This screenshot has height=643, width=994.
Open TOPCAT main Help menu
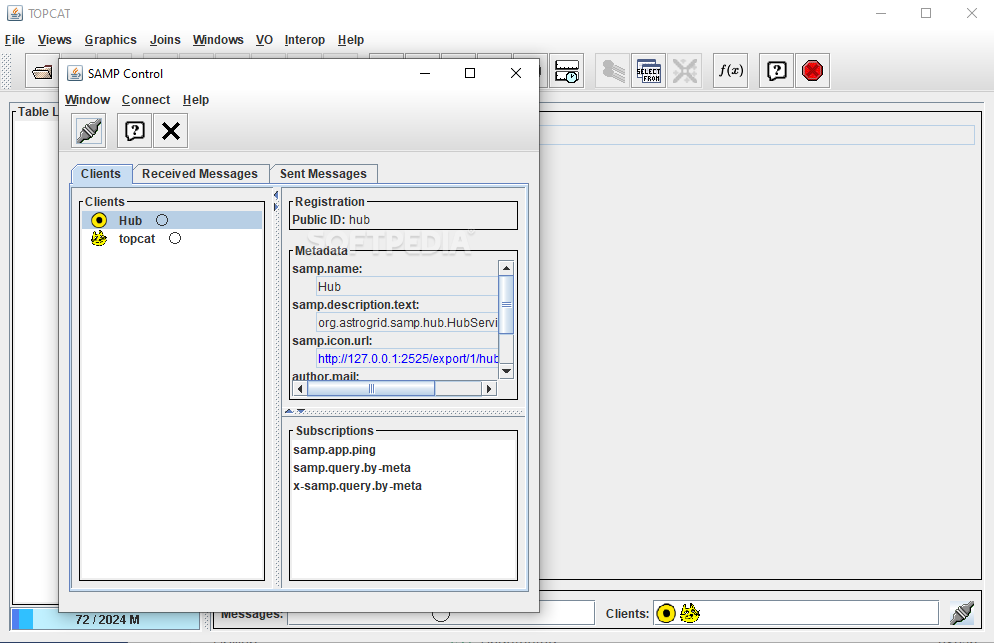(x=351, y=40)
